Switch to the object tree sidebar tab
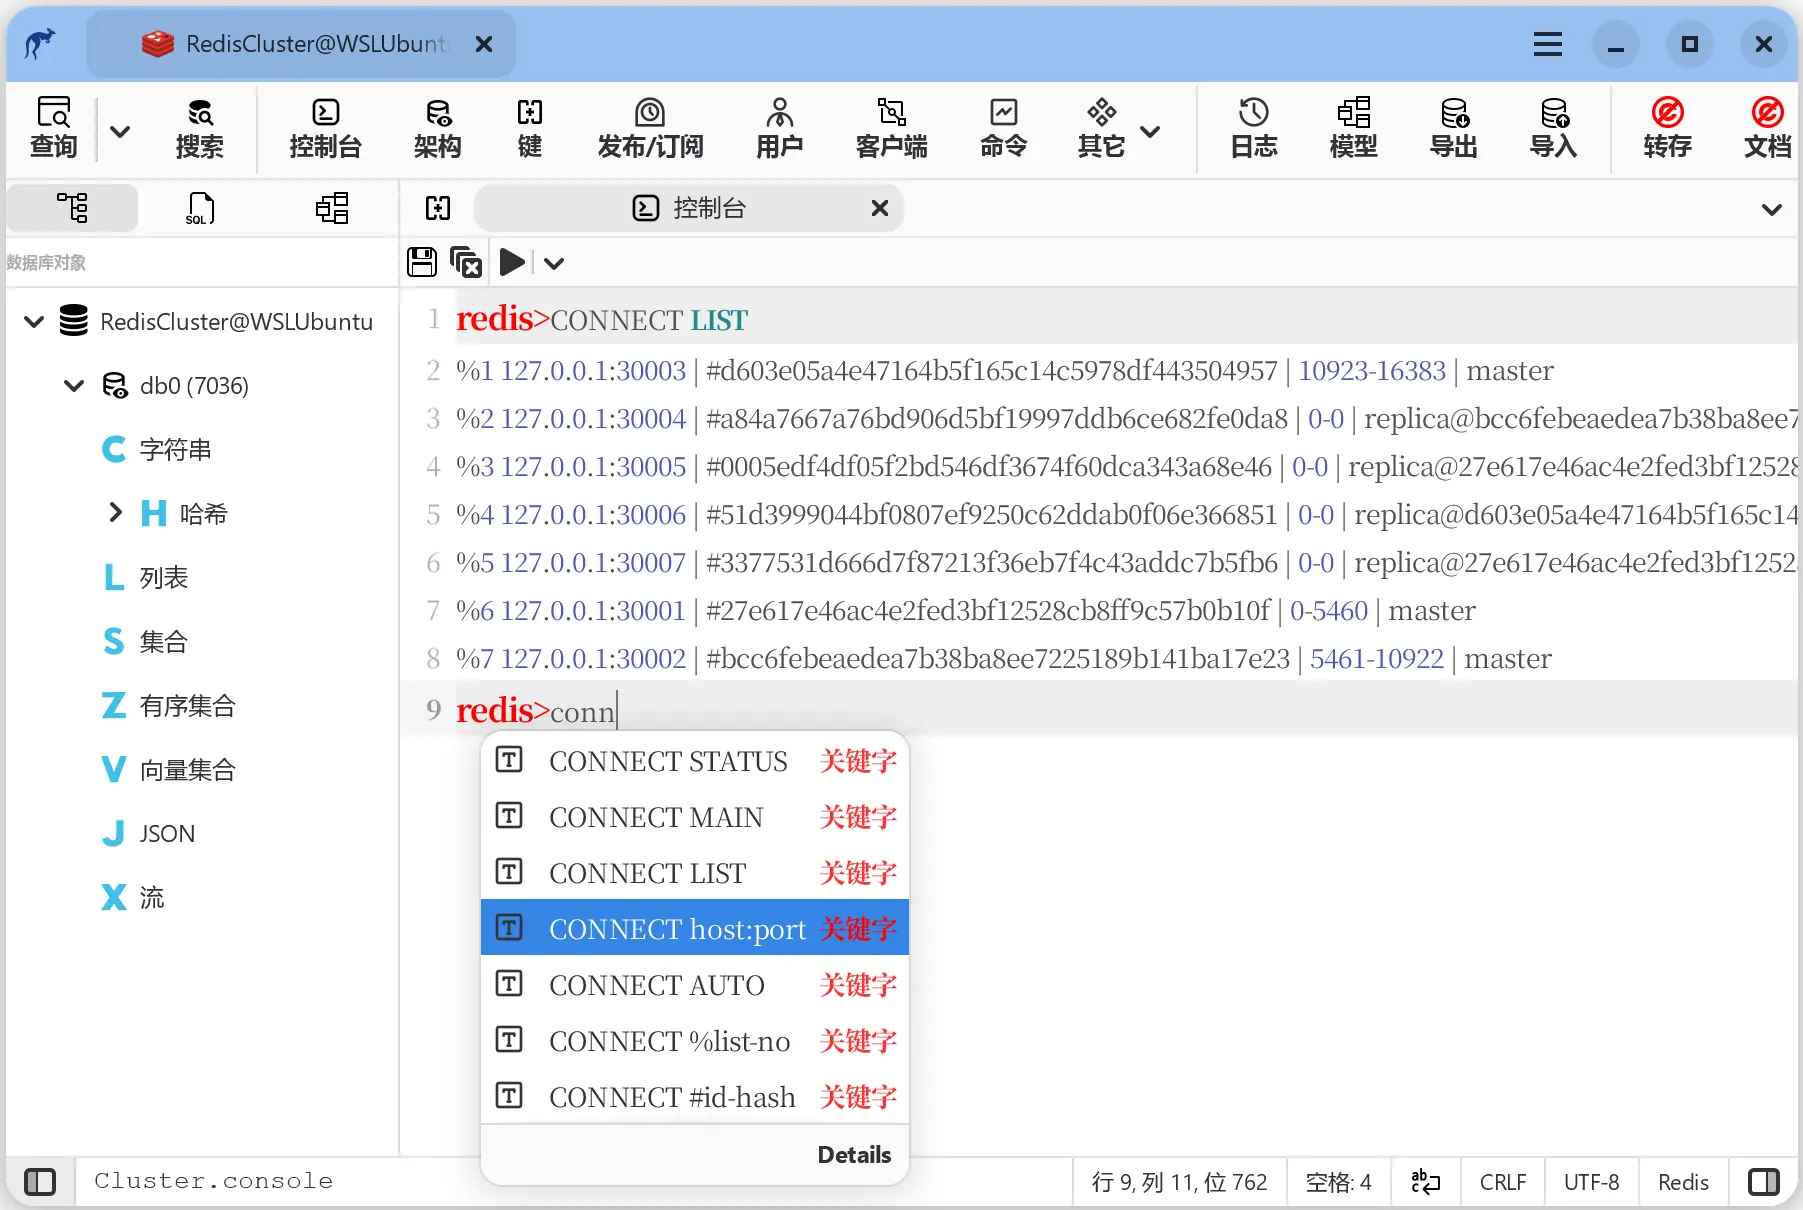The height and width of the screenshot is (1210, 1803). [x=72, y=208]
